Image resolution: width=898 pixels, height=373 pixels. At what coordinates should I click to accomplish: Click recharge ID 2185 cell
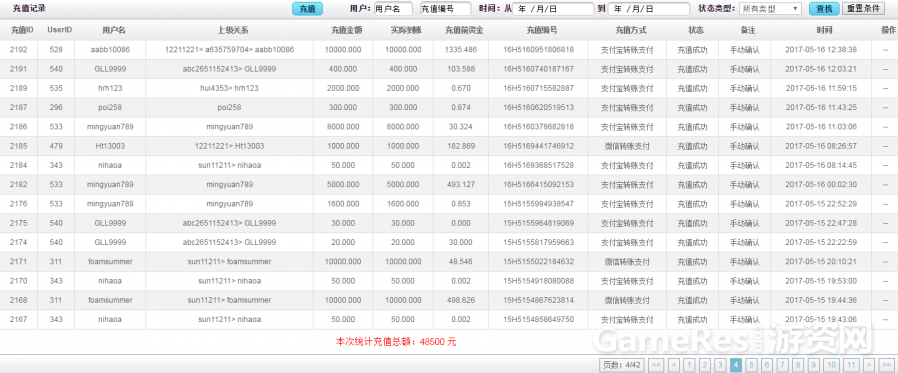tap(18, 146)
